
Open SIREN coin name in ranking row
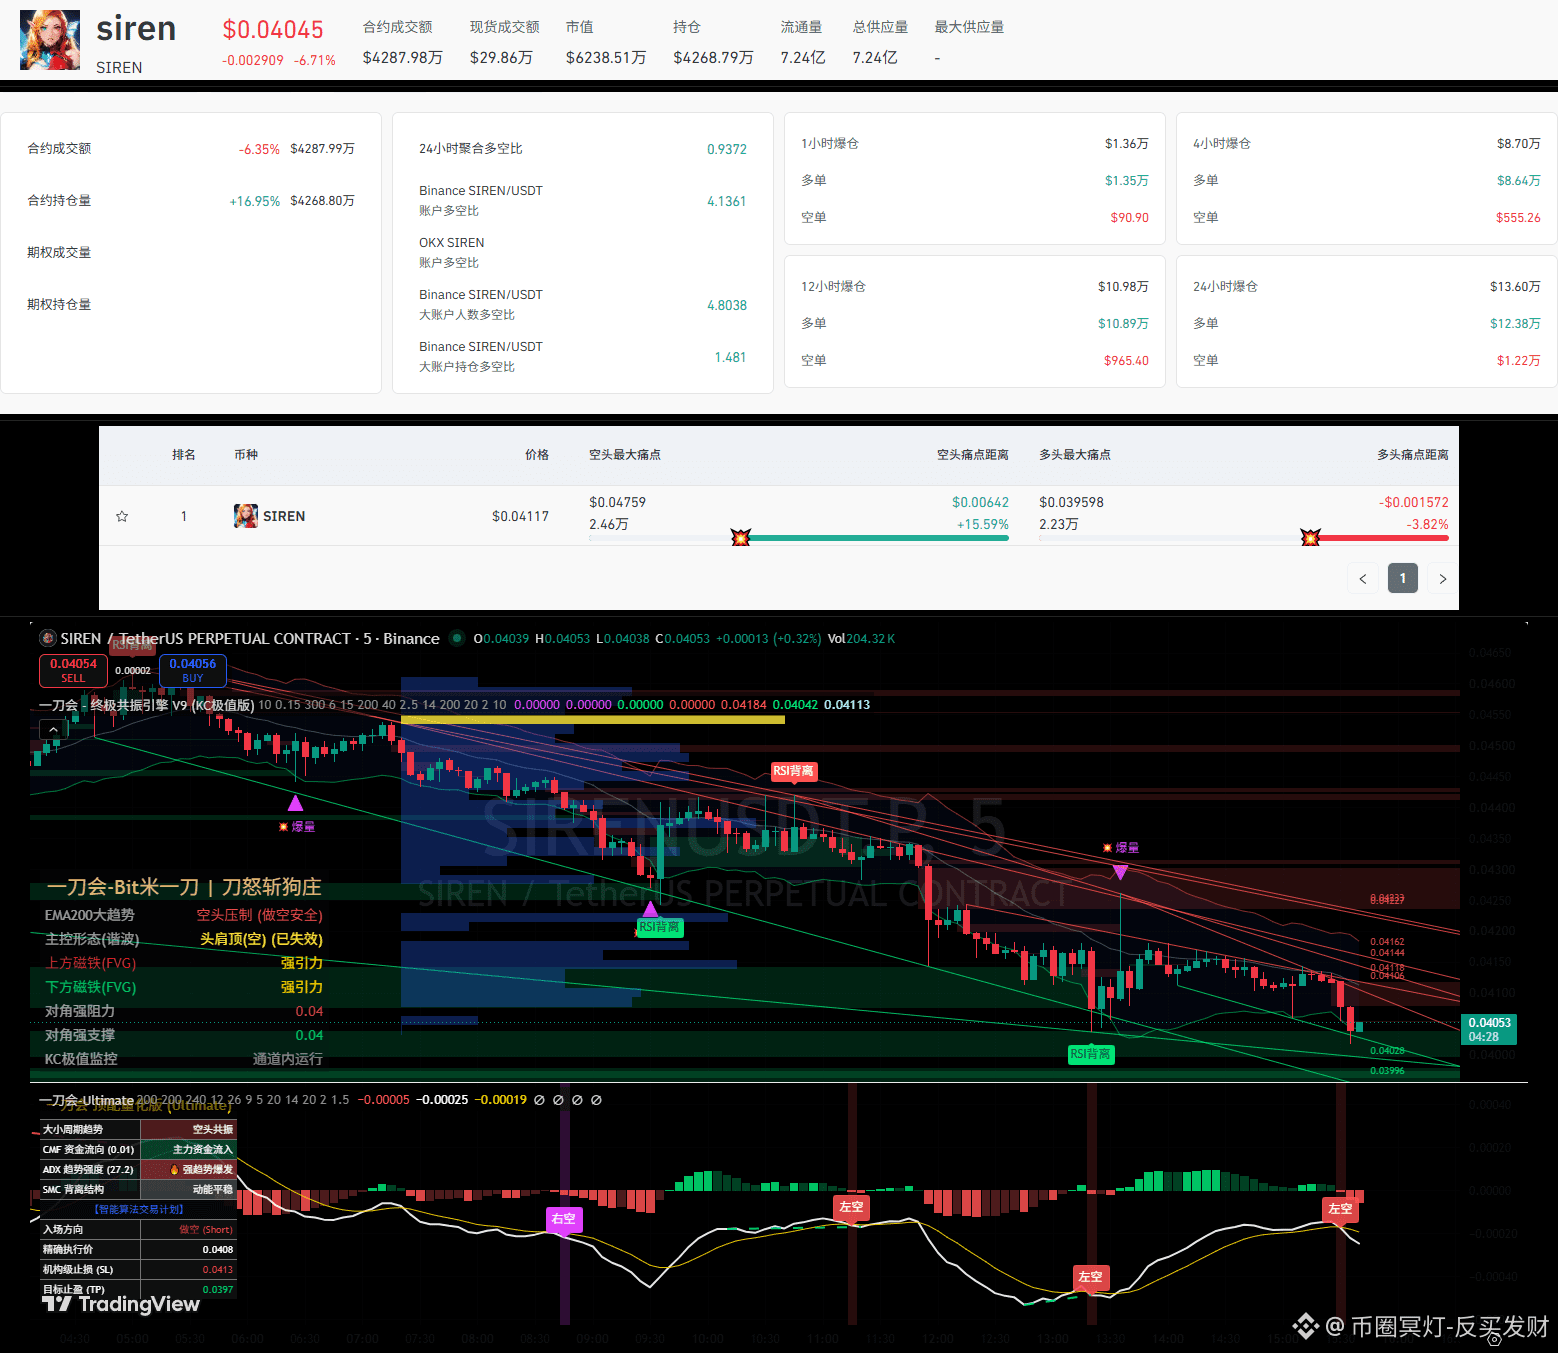284,516
